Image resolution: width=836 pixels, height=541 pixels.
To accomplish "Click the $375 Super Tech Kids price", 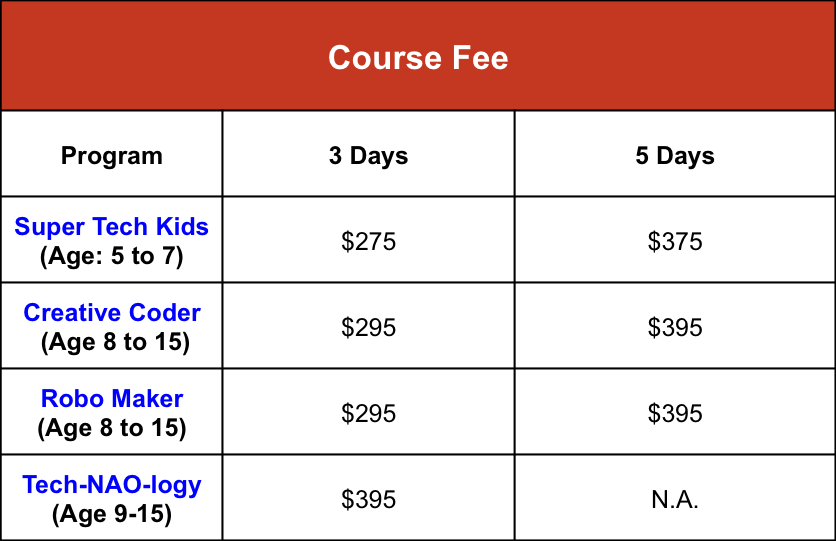I will pos(675,241).
